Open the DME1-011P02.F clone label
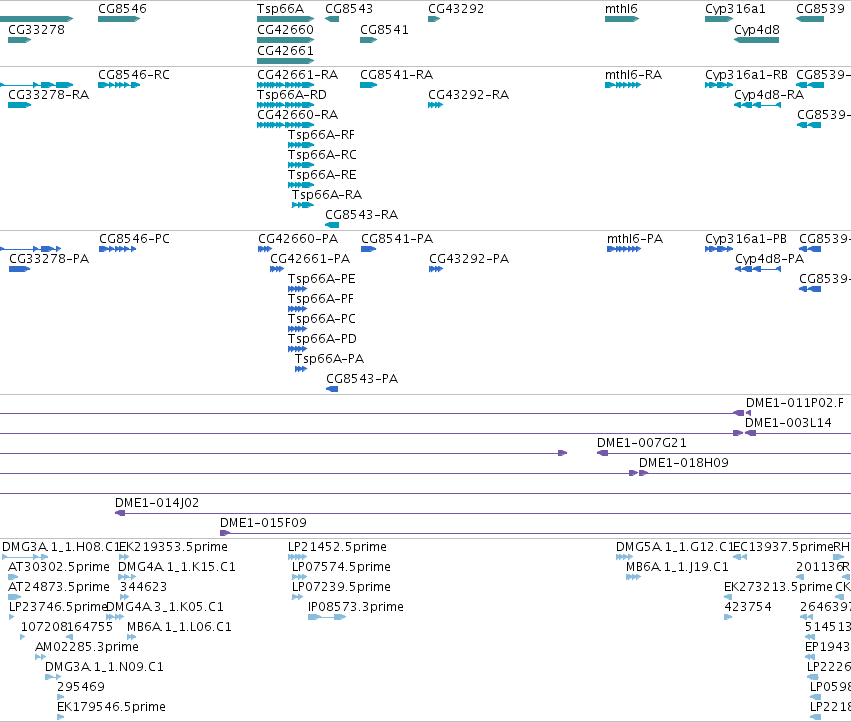Image resolution: width=851 pixels, height=722 pixels. click(x=795, y=403)
